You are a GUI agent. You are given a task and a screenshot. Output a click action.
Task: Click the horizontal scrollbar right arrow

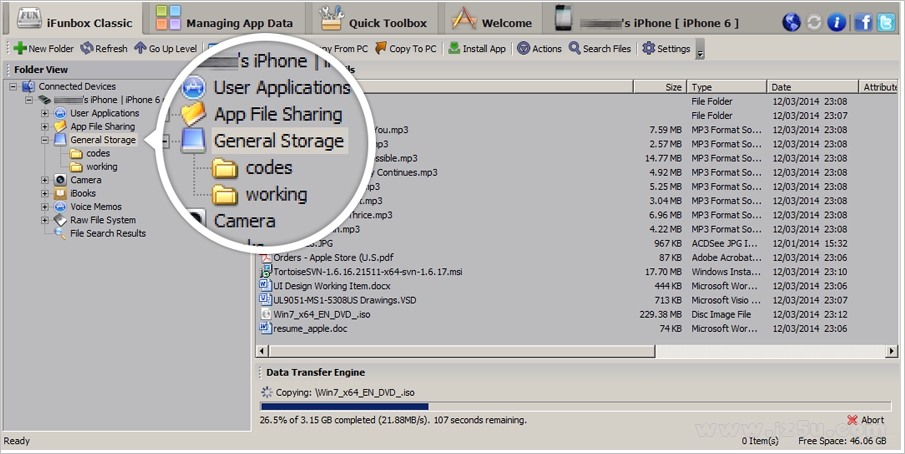892,351
